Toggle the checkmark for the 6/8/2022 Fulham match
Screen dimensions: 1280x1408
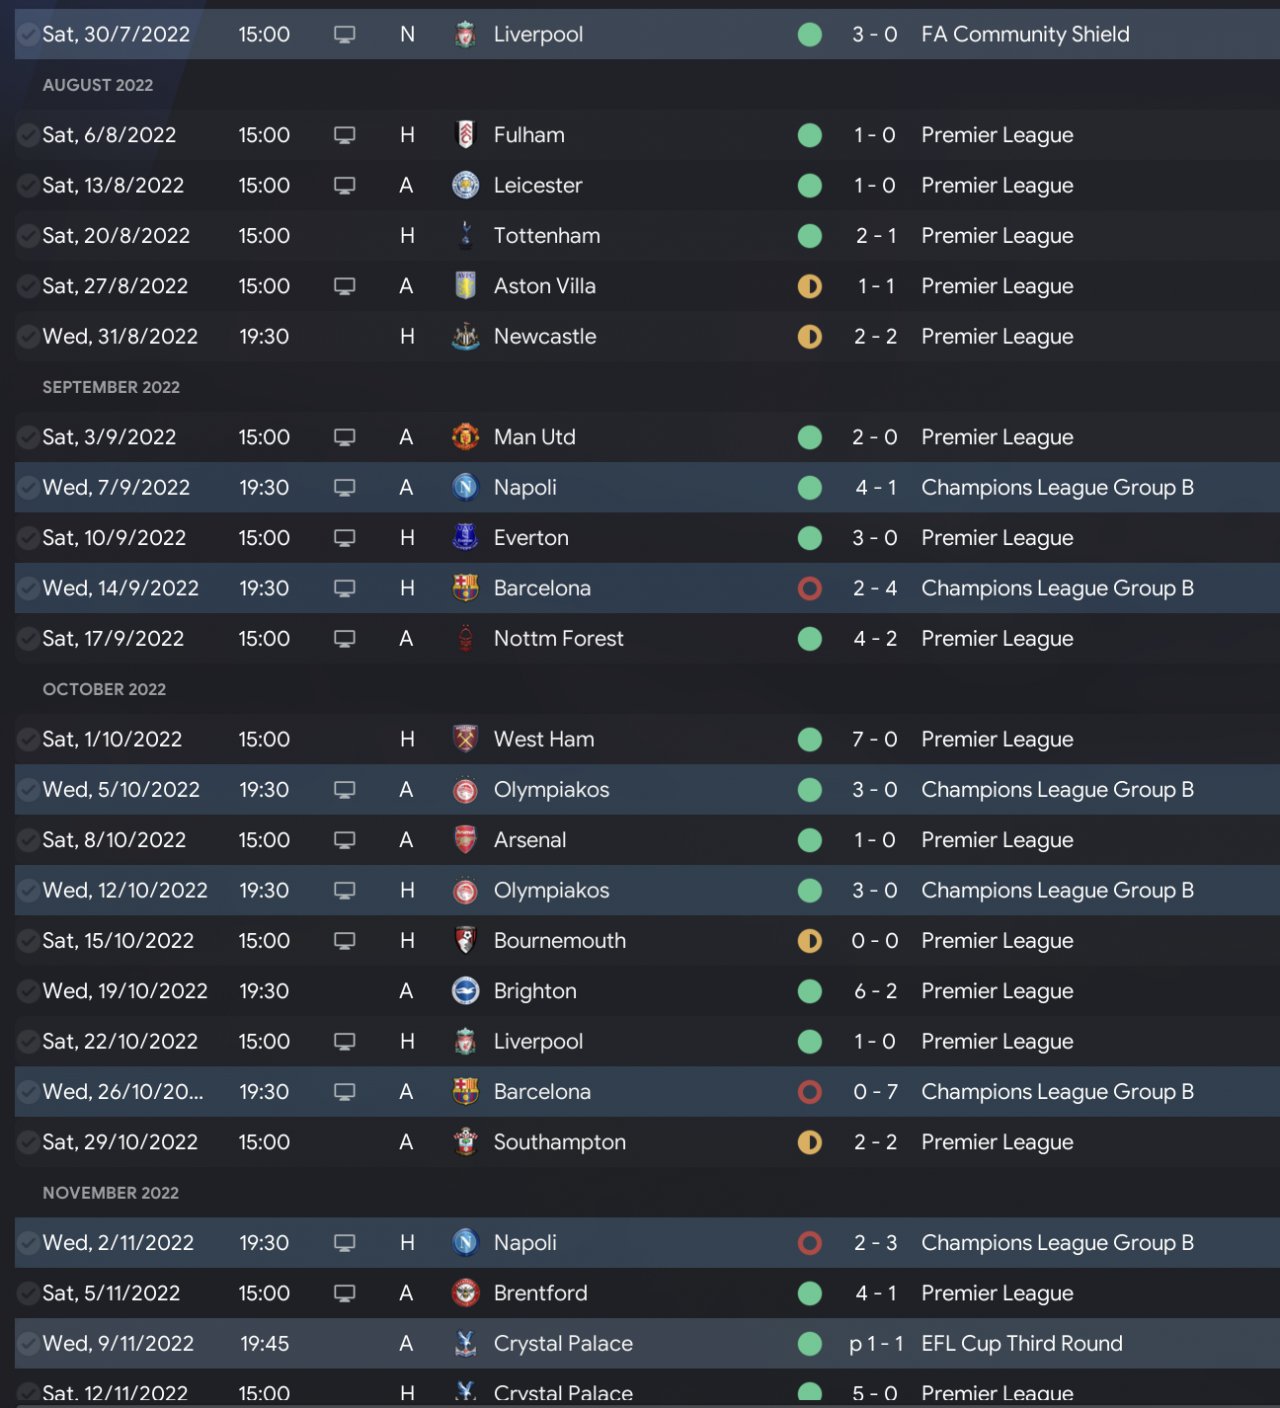(x=28, y=135)
